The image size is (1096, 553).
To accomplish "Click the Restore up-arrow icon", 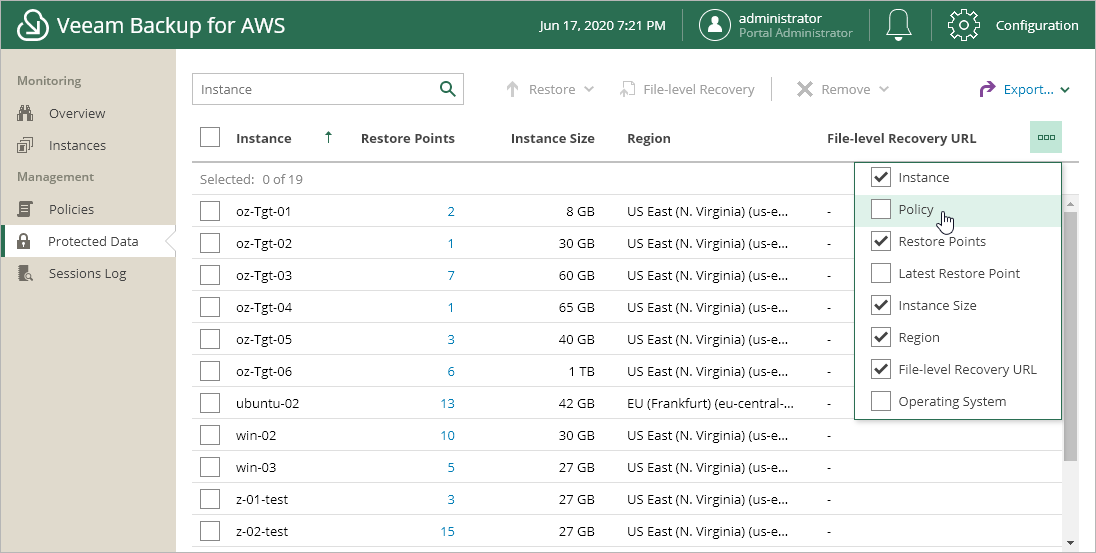I will point(512,89).
